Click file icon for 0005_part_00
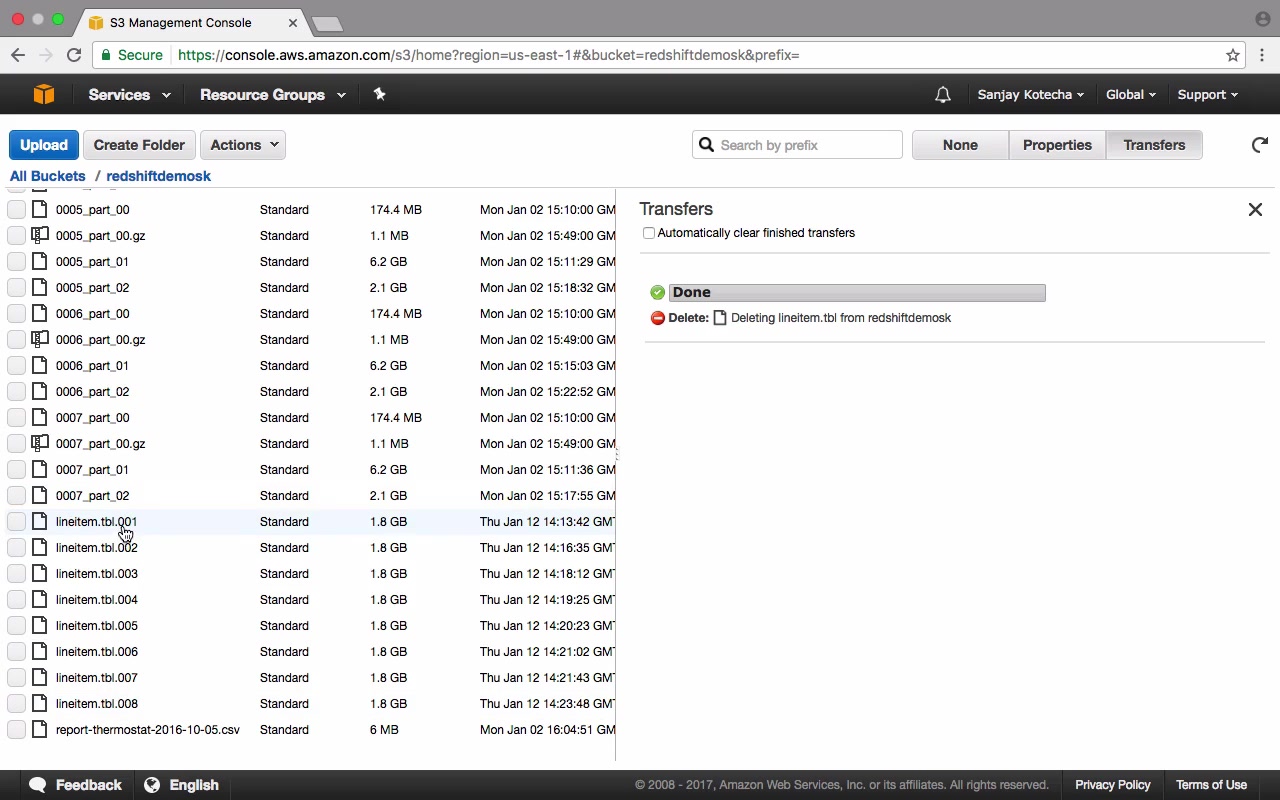 click(x=39, y=209)
